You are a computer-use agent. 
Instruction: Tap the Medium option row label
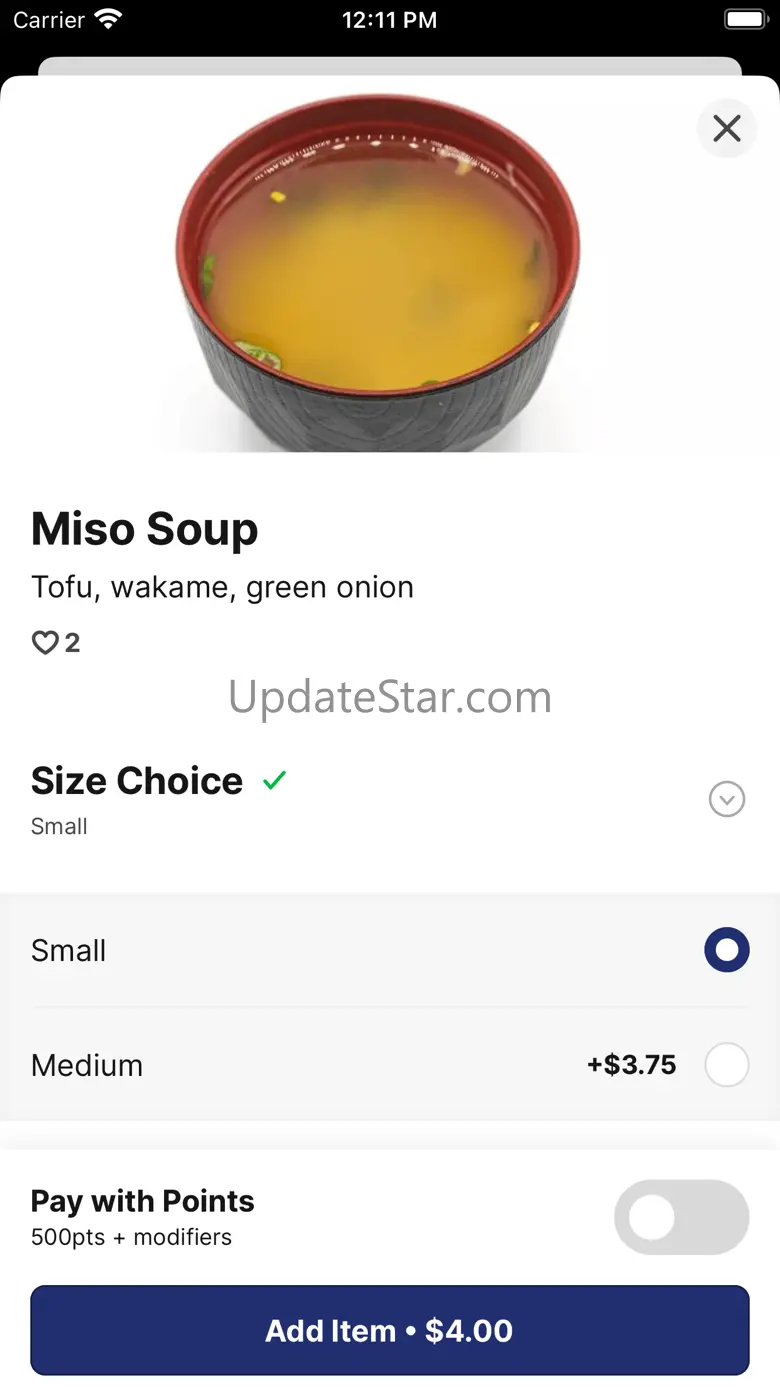87,1065
